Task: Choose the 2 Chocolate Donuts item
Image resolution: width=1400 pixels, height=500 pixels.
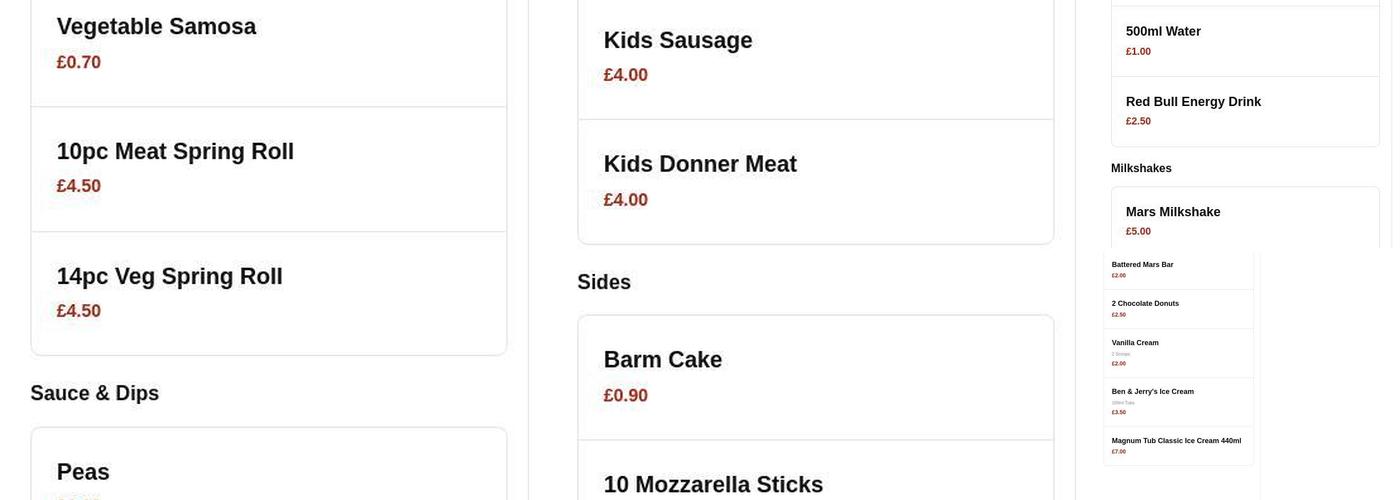Action: pos(1178,308)
